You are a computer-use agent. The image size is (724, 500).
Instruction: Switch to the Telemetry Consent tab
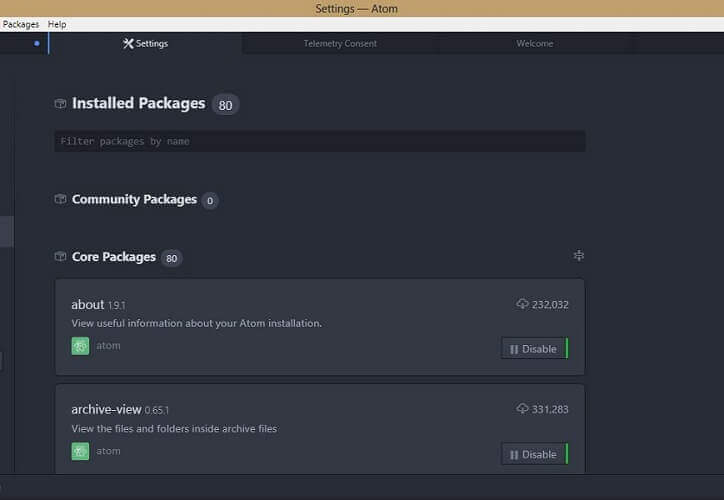click(340, 43)
